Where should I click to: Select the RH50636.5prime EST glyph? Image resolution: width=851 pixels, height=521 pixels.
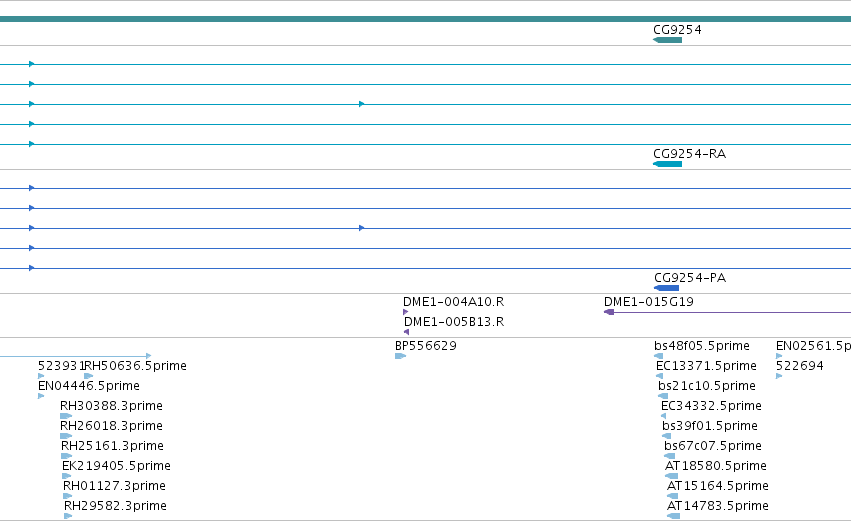(88, 376)
